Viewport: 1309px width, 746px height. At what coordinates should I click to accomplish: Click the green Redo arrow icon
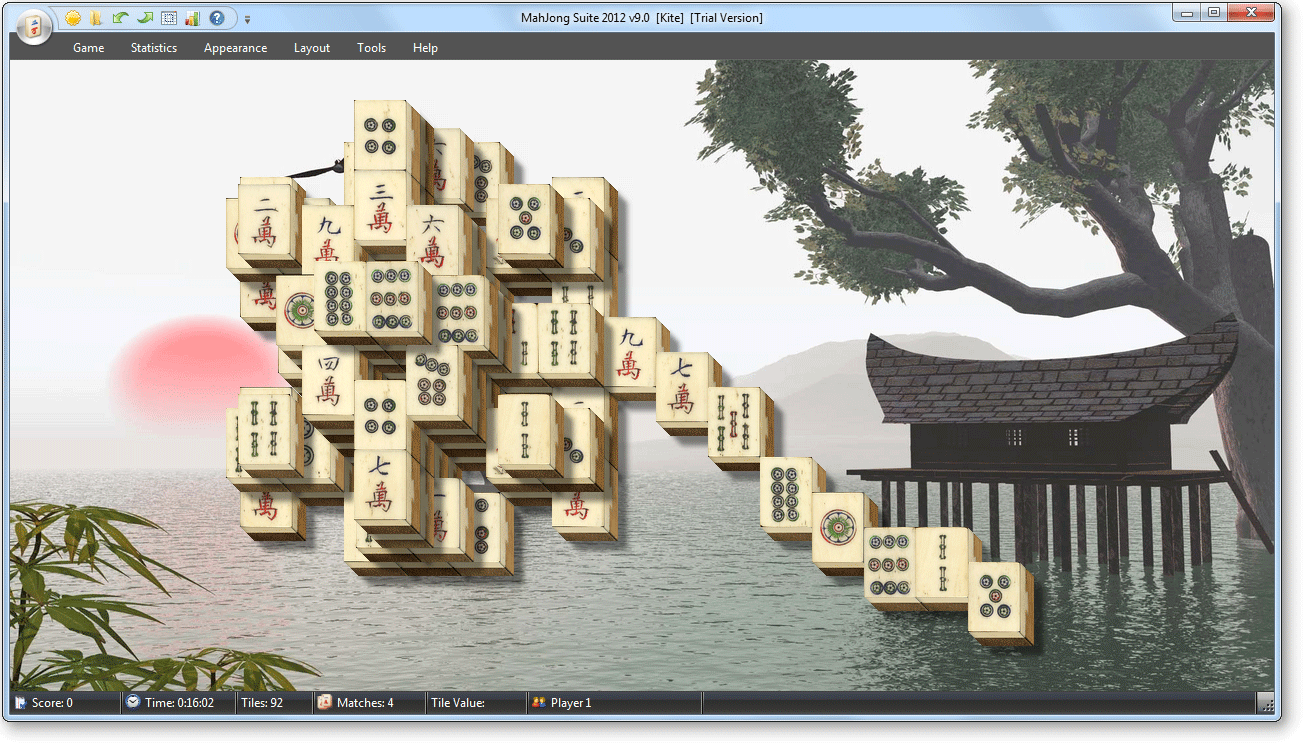[144, 18]
